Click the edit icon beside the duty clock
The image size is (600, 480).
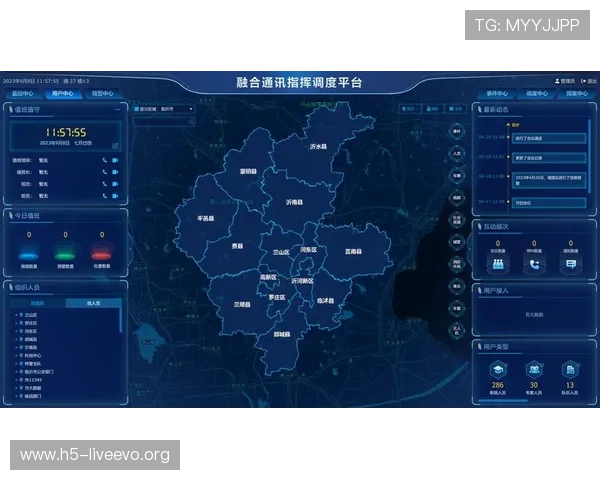pyautogui.click(x=115, y=146)
